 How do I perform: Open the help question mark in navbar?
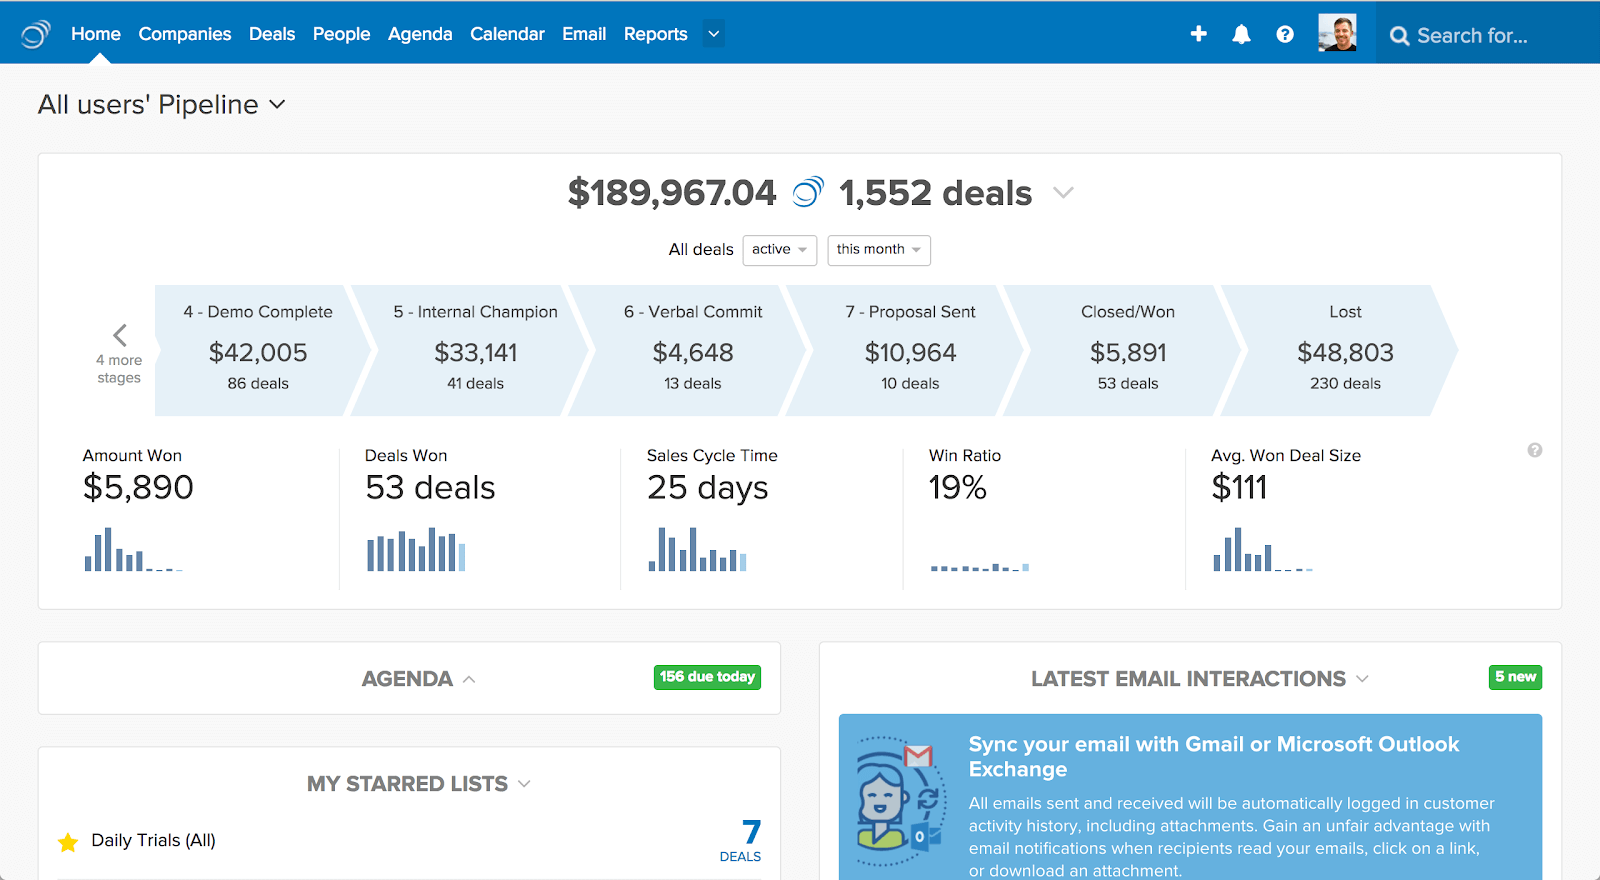point(1285,34)
